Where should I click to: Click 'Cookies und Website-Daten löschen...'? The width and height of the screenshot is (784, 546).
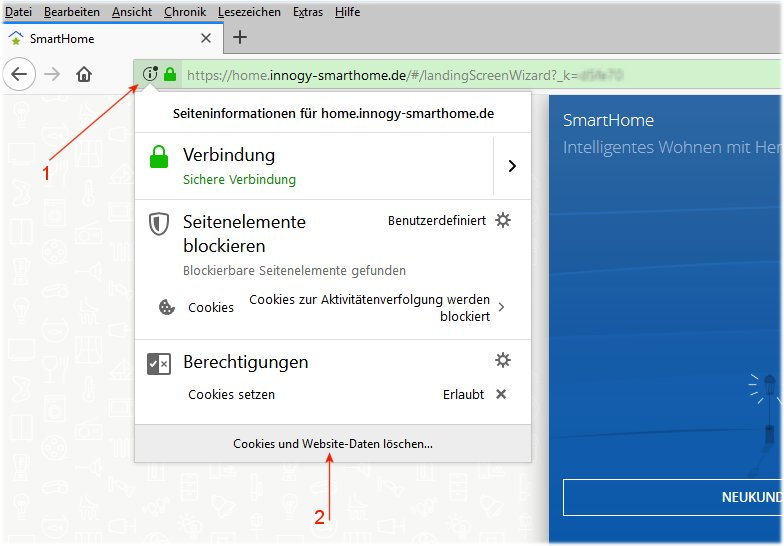(x=333, y=443)
